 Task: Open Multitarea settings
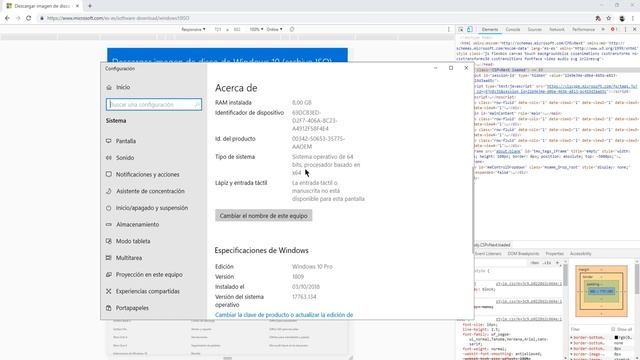pyautogui.click(x=129, y=258)
